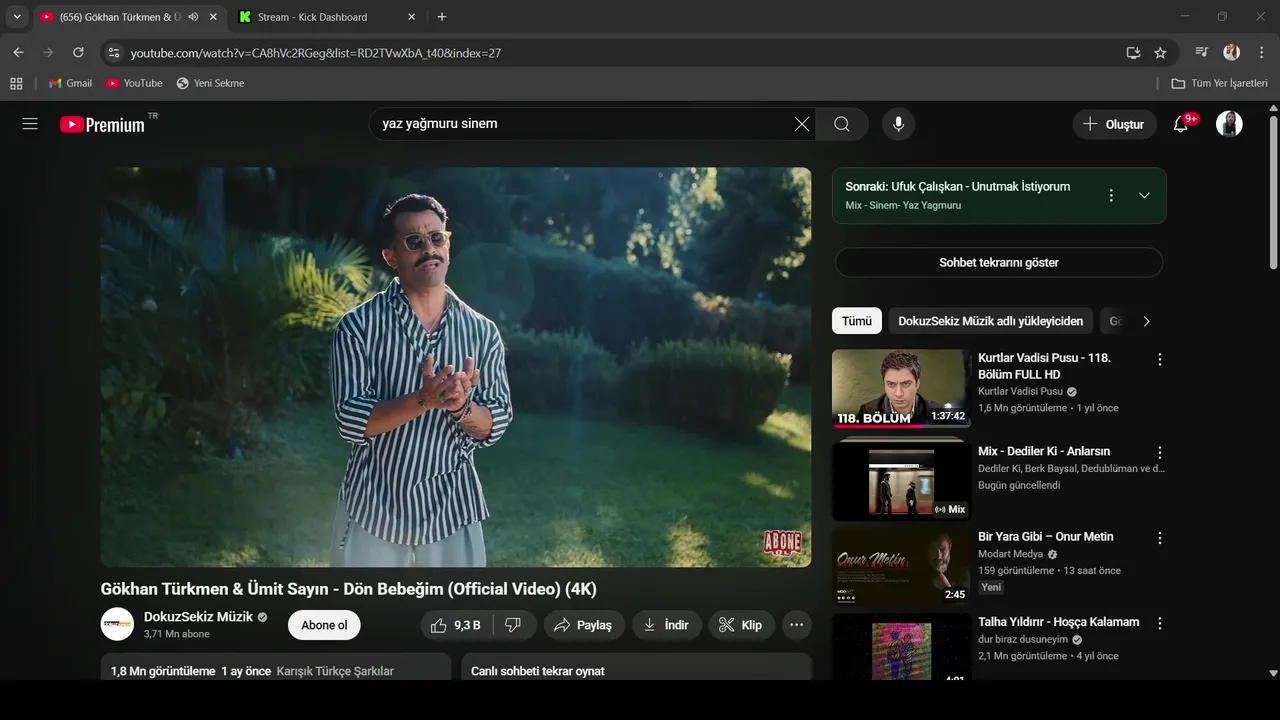Image resolution: width=1280 pixels, height=720 pixels.
Task: Open options menu of the playlist panel
Action: point(1111,195)
